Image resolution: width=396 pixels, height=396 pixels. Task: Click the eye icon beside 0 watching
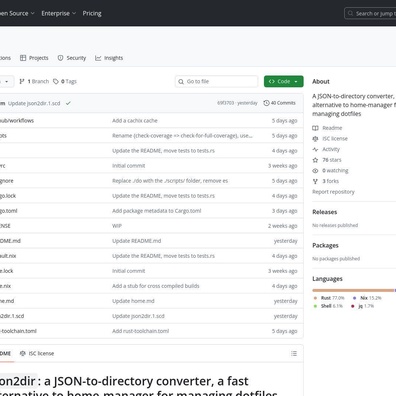[x=315, y=171]
